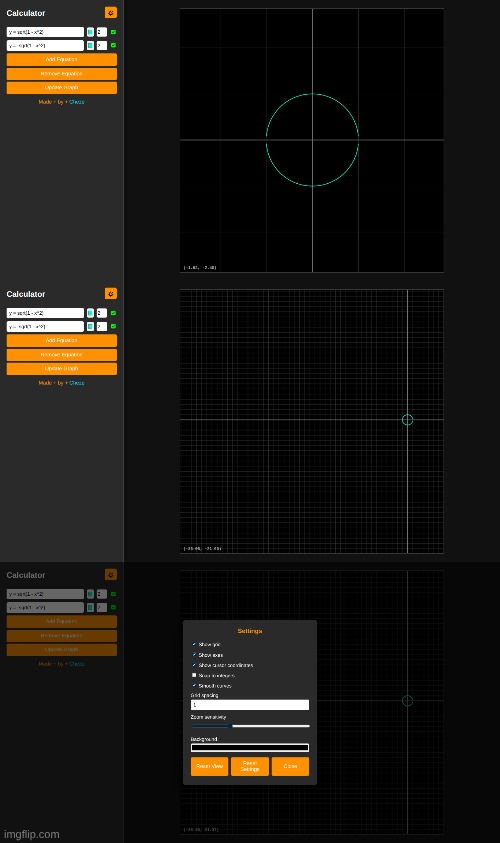500x843 pixels.
Task: Toggle first equation visibility checkbox, middle screenshot
Action: [113, 313]
